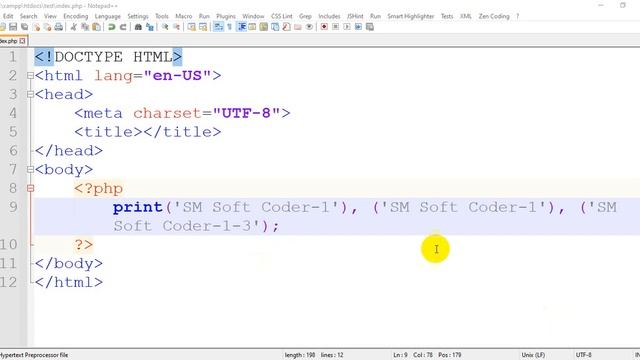Screen dimensions: 640x360
Task: Click the Save Recorded Macro icon
Action: (370, 27)
